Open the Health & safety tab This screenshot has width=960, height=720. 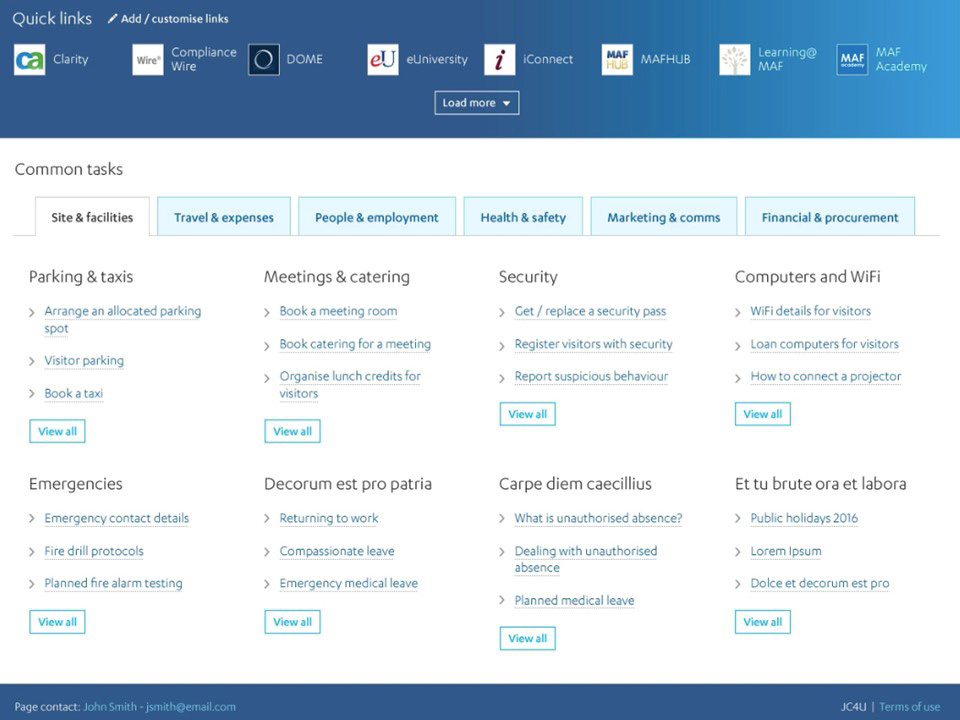pos(523,217)
